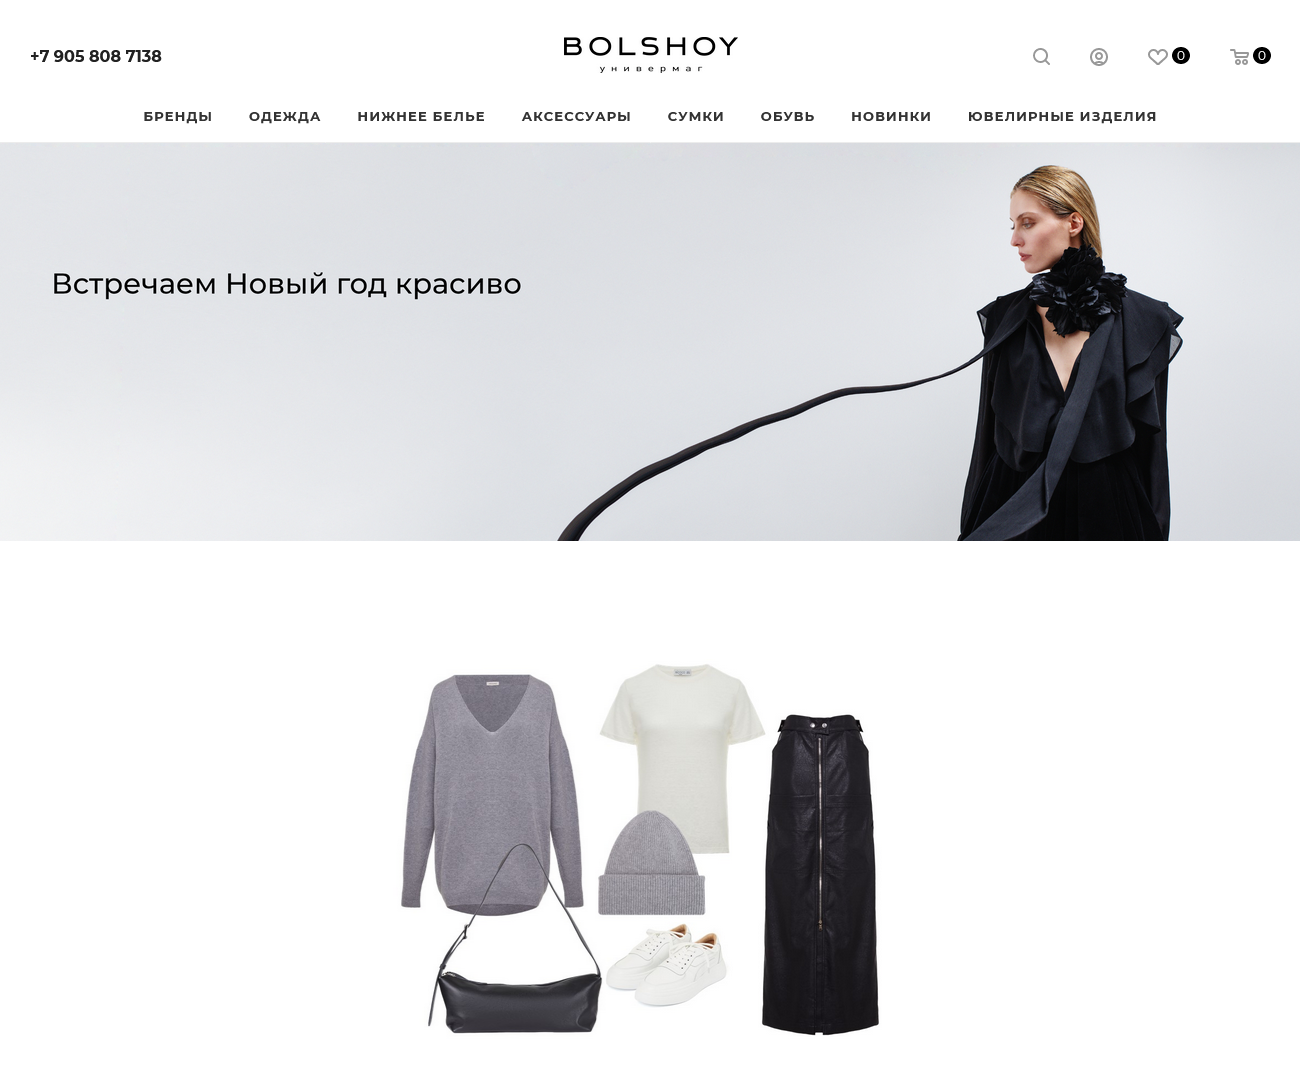
Task: Open the ОДЕЖДА menu
Action: (x=285, y=116)
